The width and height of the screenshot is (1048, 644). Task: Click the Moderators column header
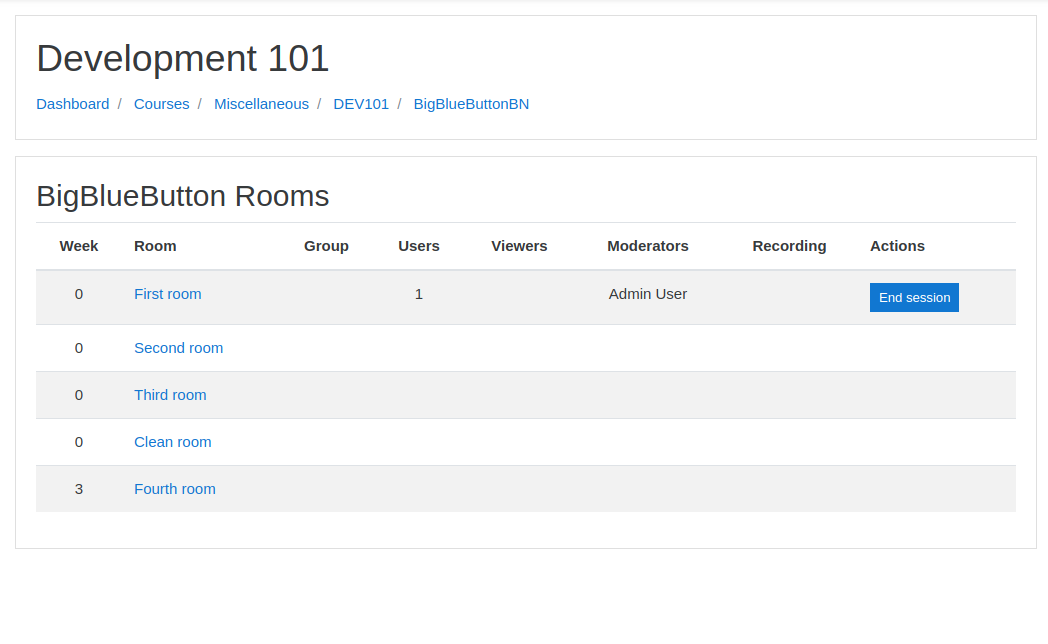648,246
